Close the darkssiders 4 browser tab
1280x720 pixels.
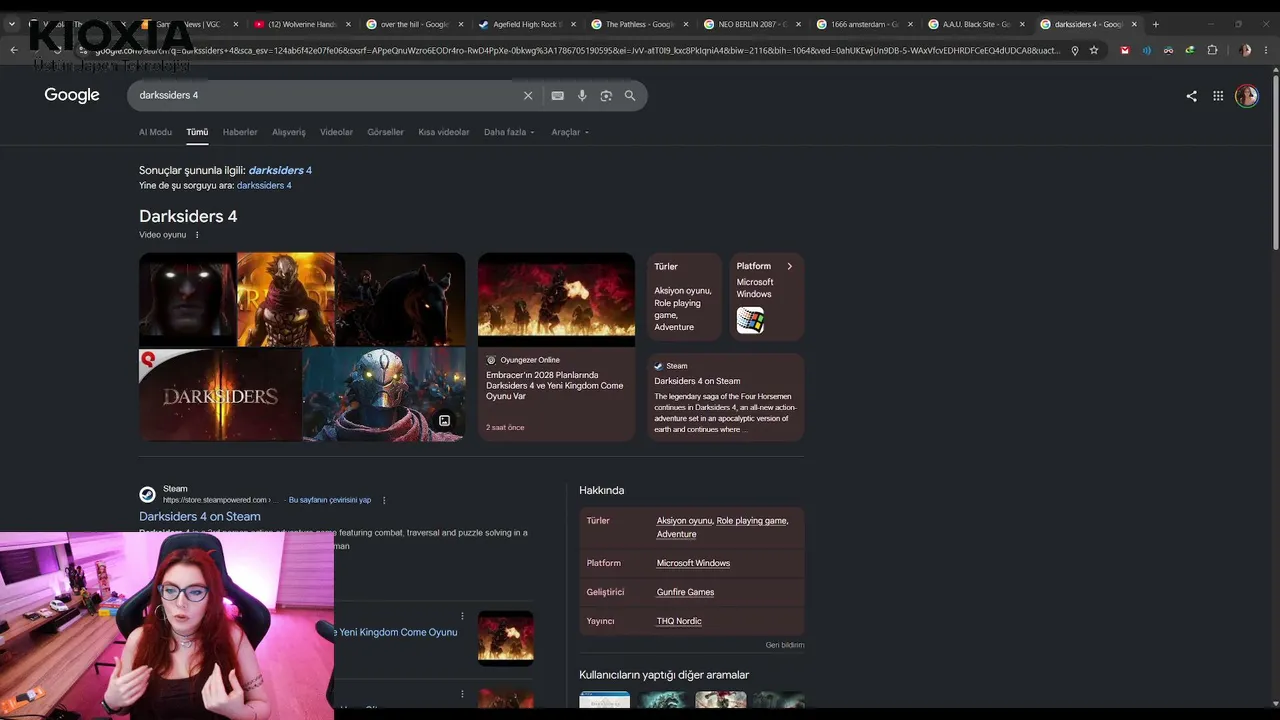(x=1134, y=24)
